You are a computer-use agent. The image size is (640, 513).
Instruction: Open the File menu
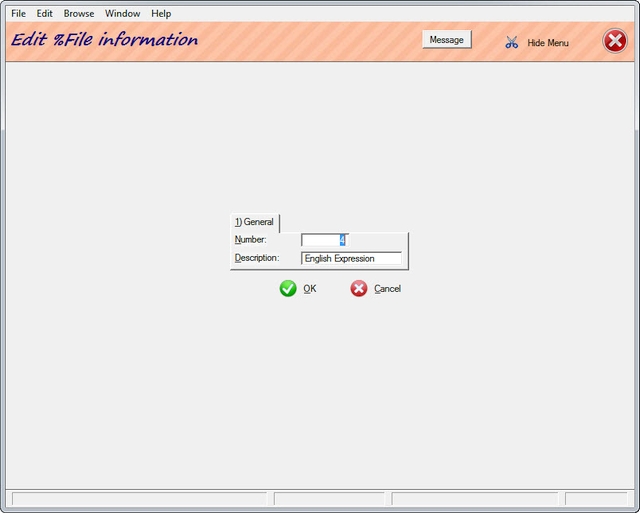point(18,13)
